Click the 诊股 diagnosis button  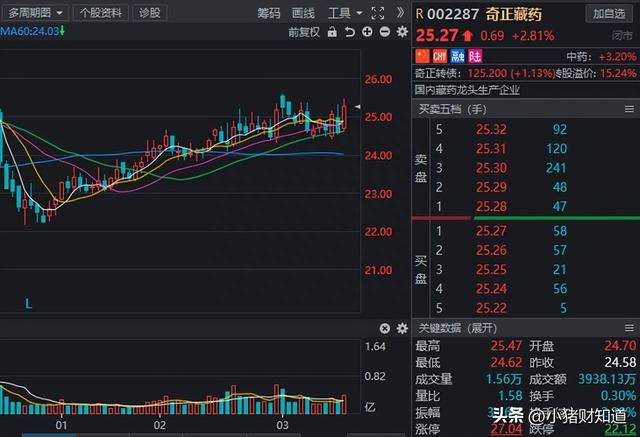click(x=149, y=13)
